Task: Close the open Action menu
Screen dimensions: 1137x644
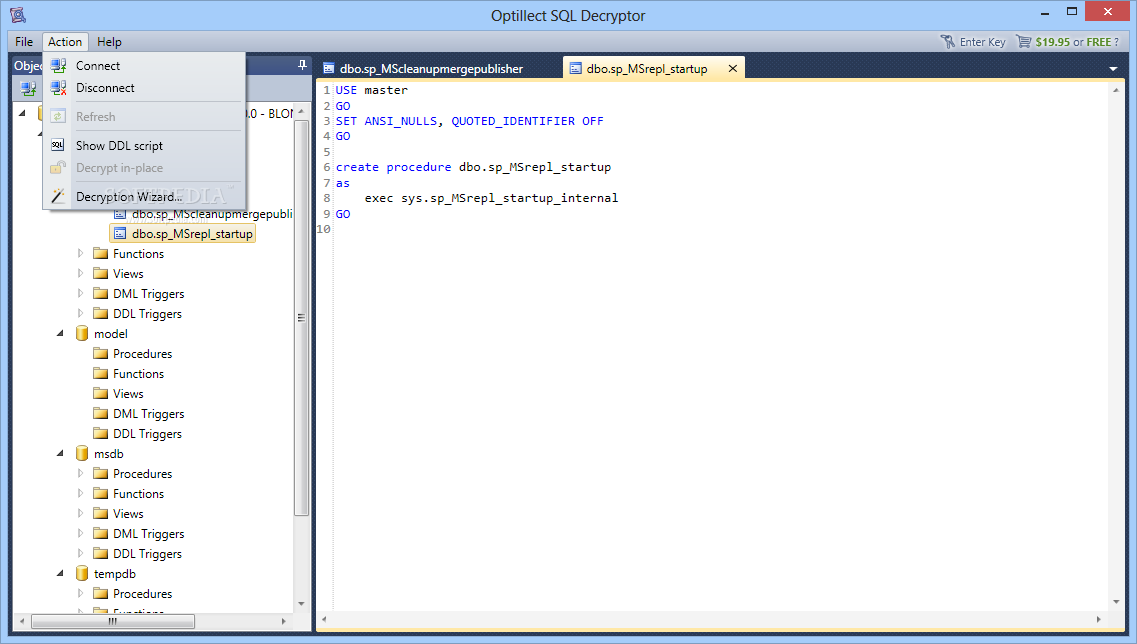Action: (x=65, y=42)
